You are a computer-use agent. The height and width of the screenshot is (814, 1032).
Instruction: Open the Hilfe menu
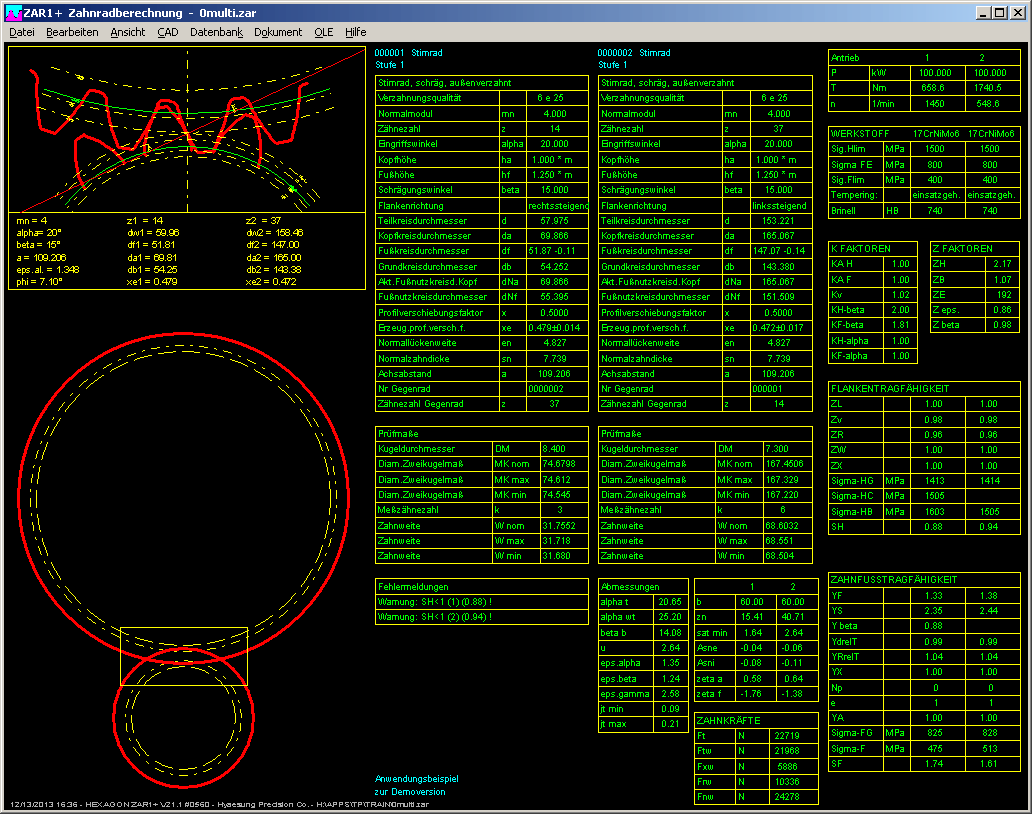pos(355,32)
